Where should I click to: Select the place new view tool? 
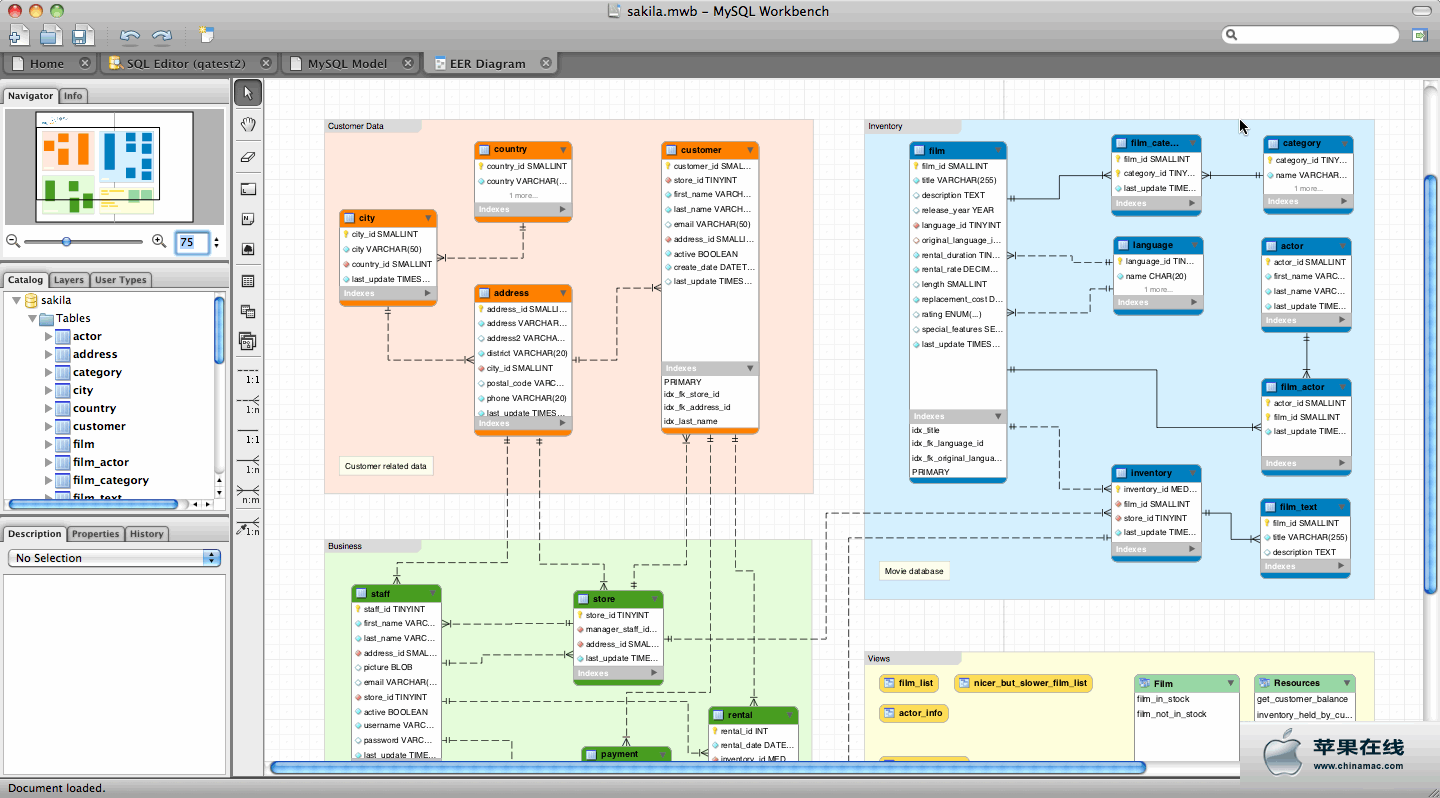tap(248, 312)
